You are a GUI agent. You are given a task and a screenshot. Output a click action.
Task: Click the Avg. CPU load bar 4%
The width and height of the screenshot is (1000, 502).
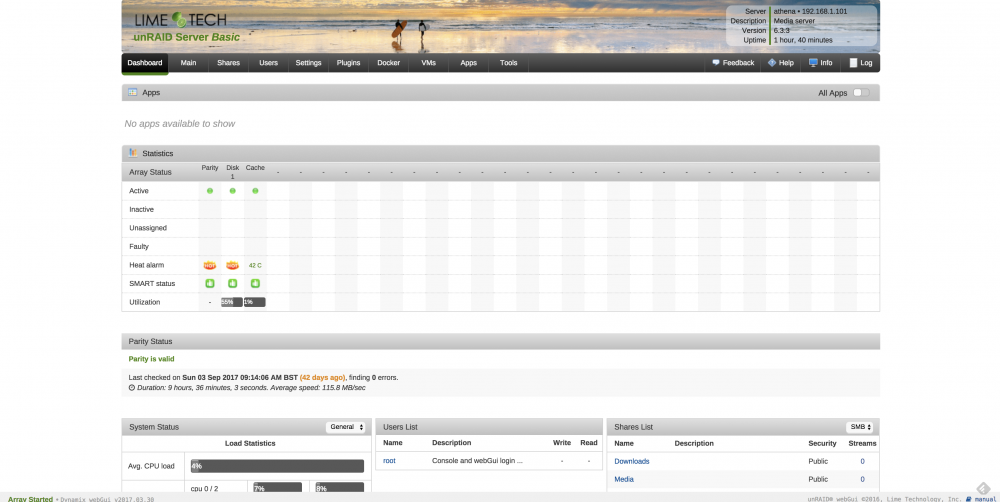(x=277, y=466)
